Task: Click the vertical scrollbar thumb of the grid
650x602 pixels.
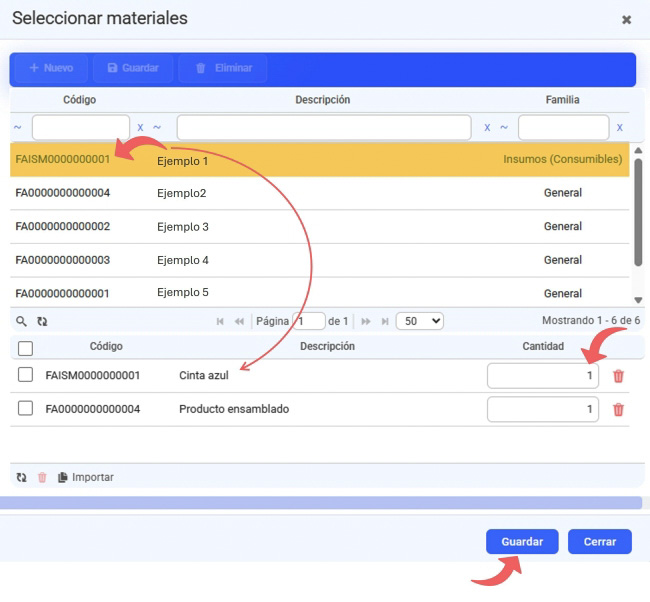Action: pos(638,212)
